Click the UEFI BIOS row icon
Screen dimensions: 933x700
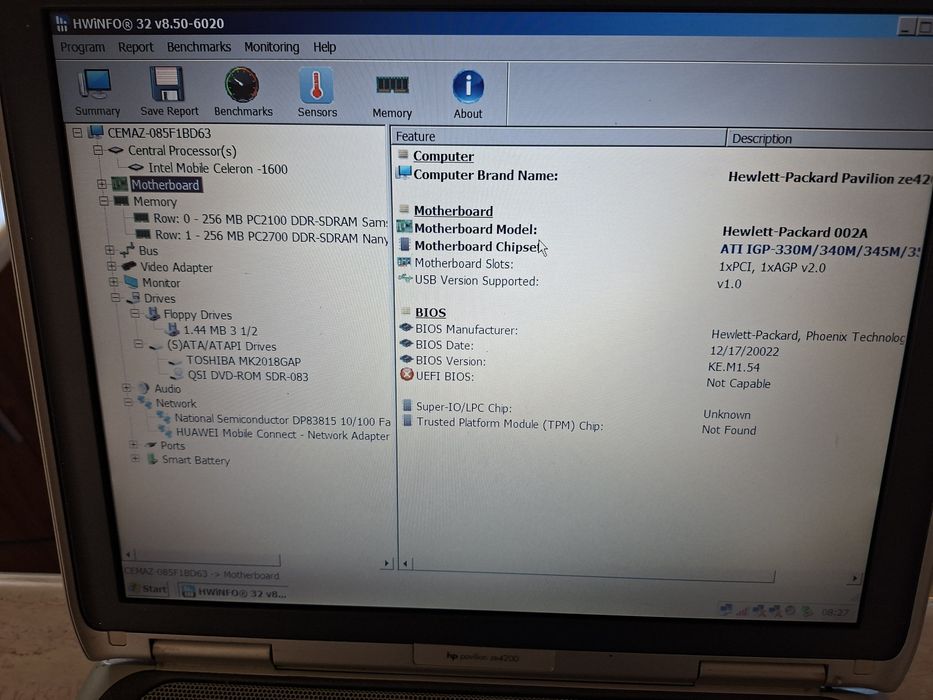click(407, 374)
